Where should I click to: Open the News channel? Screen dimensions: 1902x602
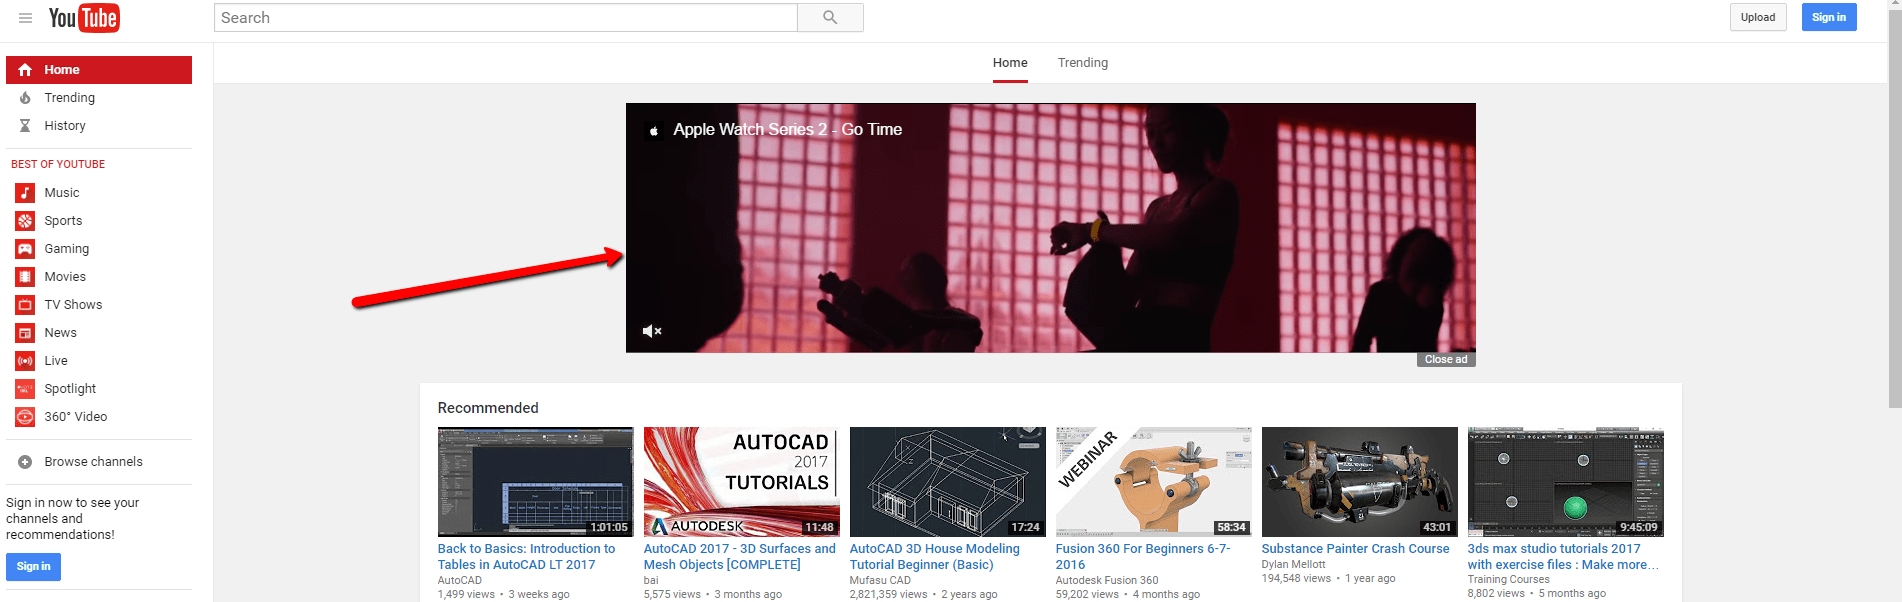(x=60, y=333)
